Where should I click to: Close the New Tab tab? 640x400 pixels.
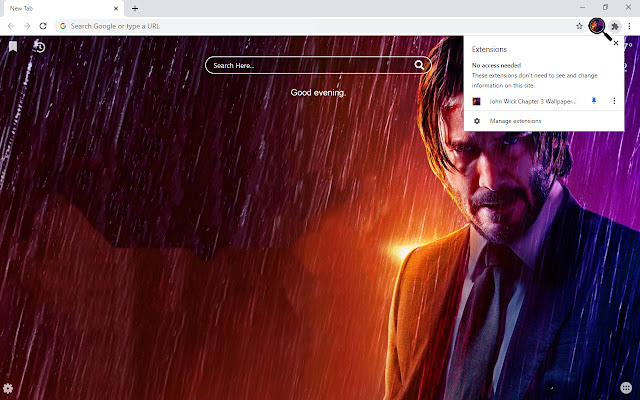coord(116,8)
